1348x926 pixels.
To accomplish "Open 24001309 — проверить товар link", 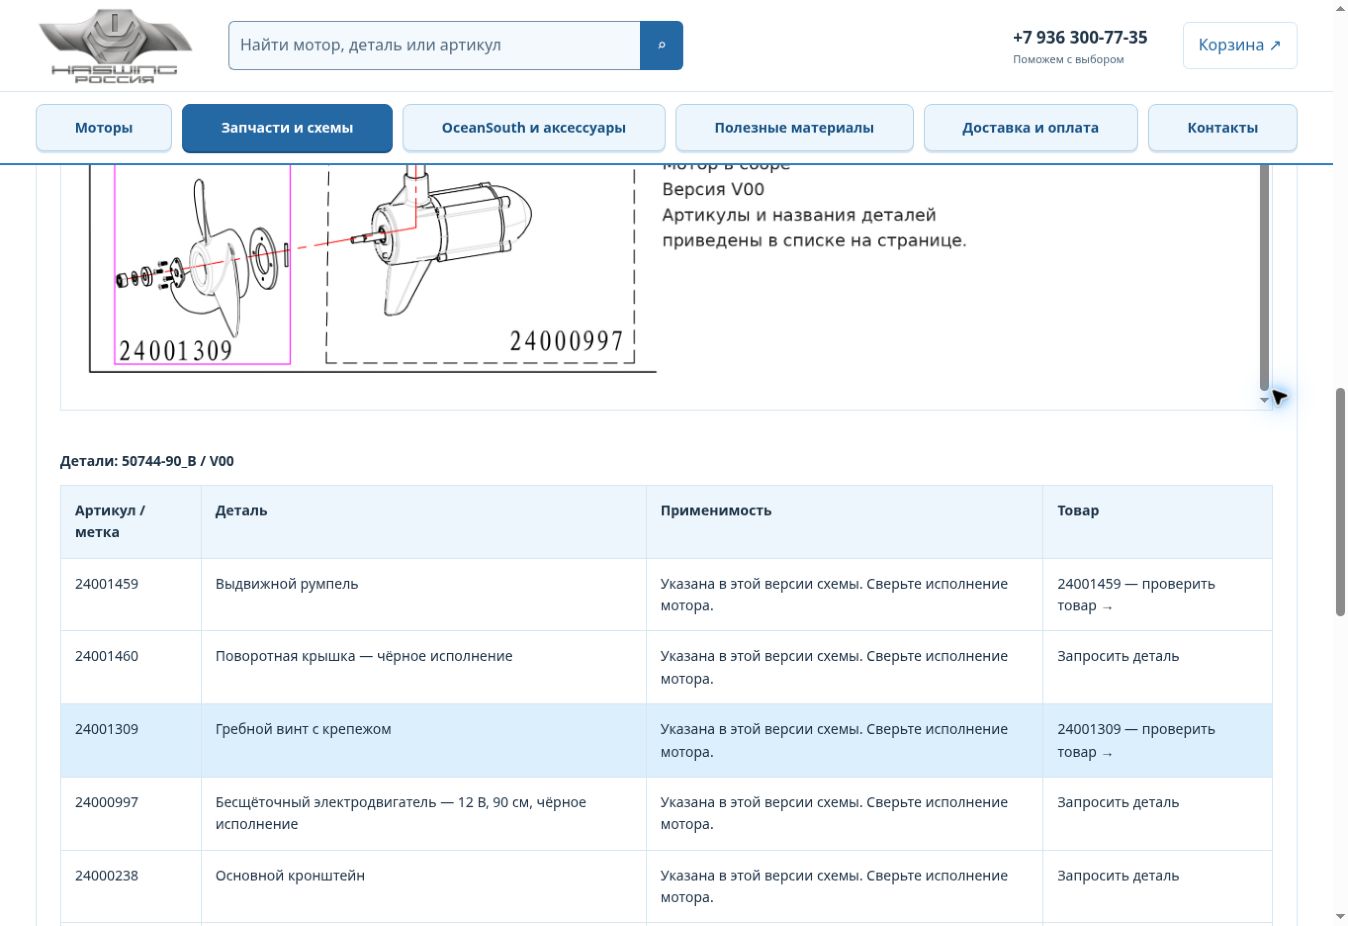I will tap(1136, 741).
